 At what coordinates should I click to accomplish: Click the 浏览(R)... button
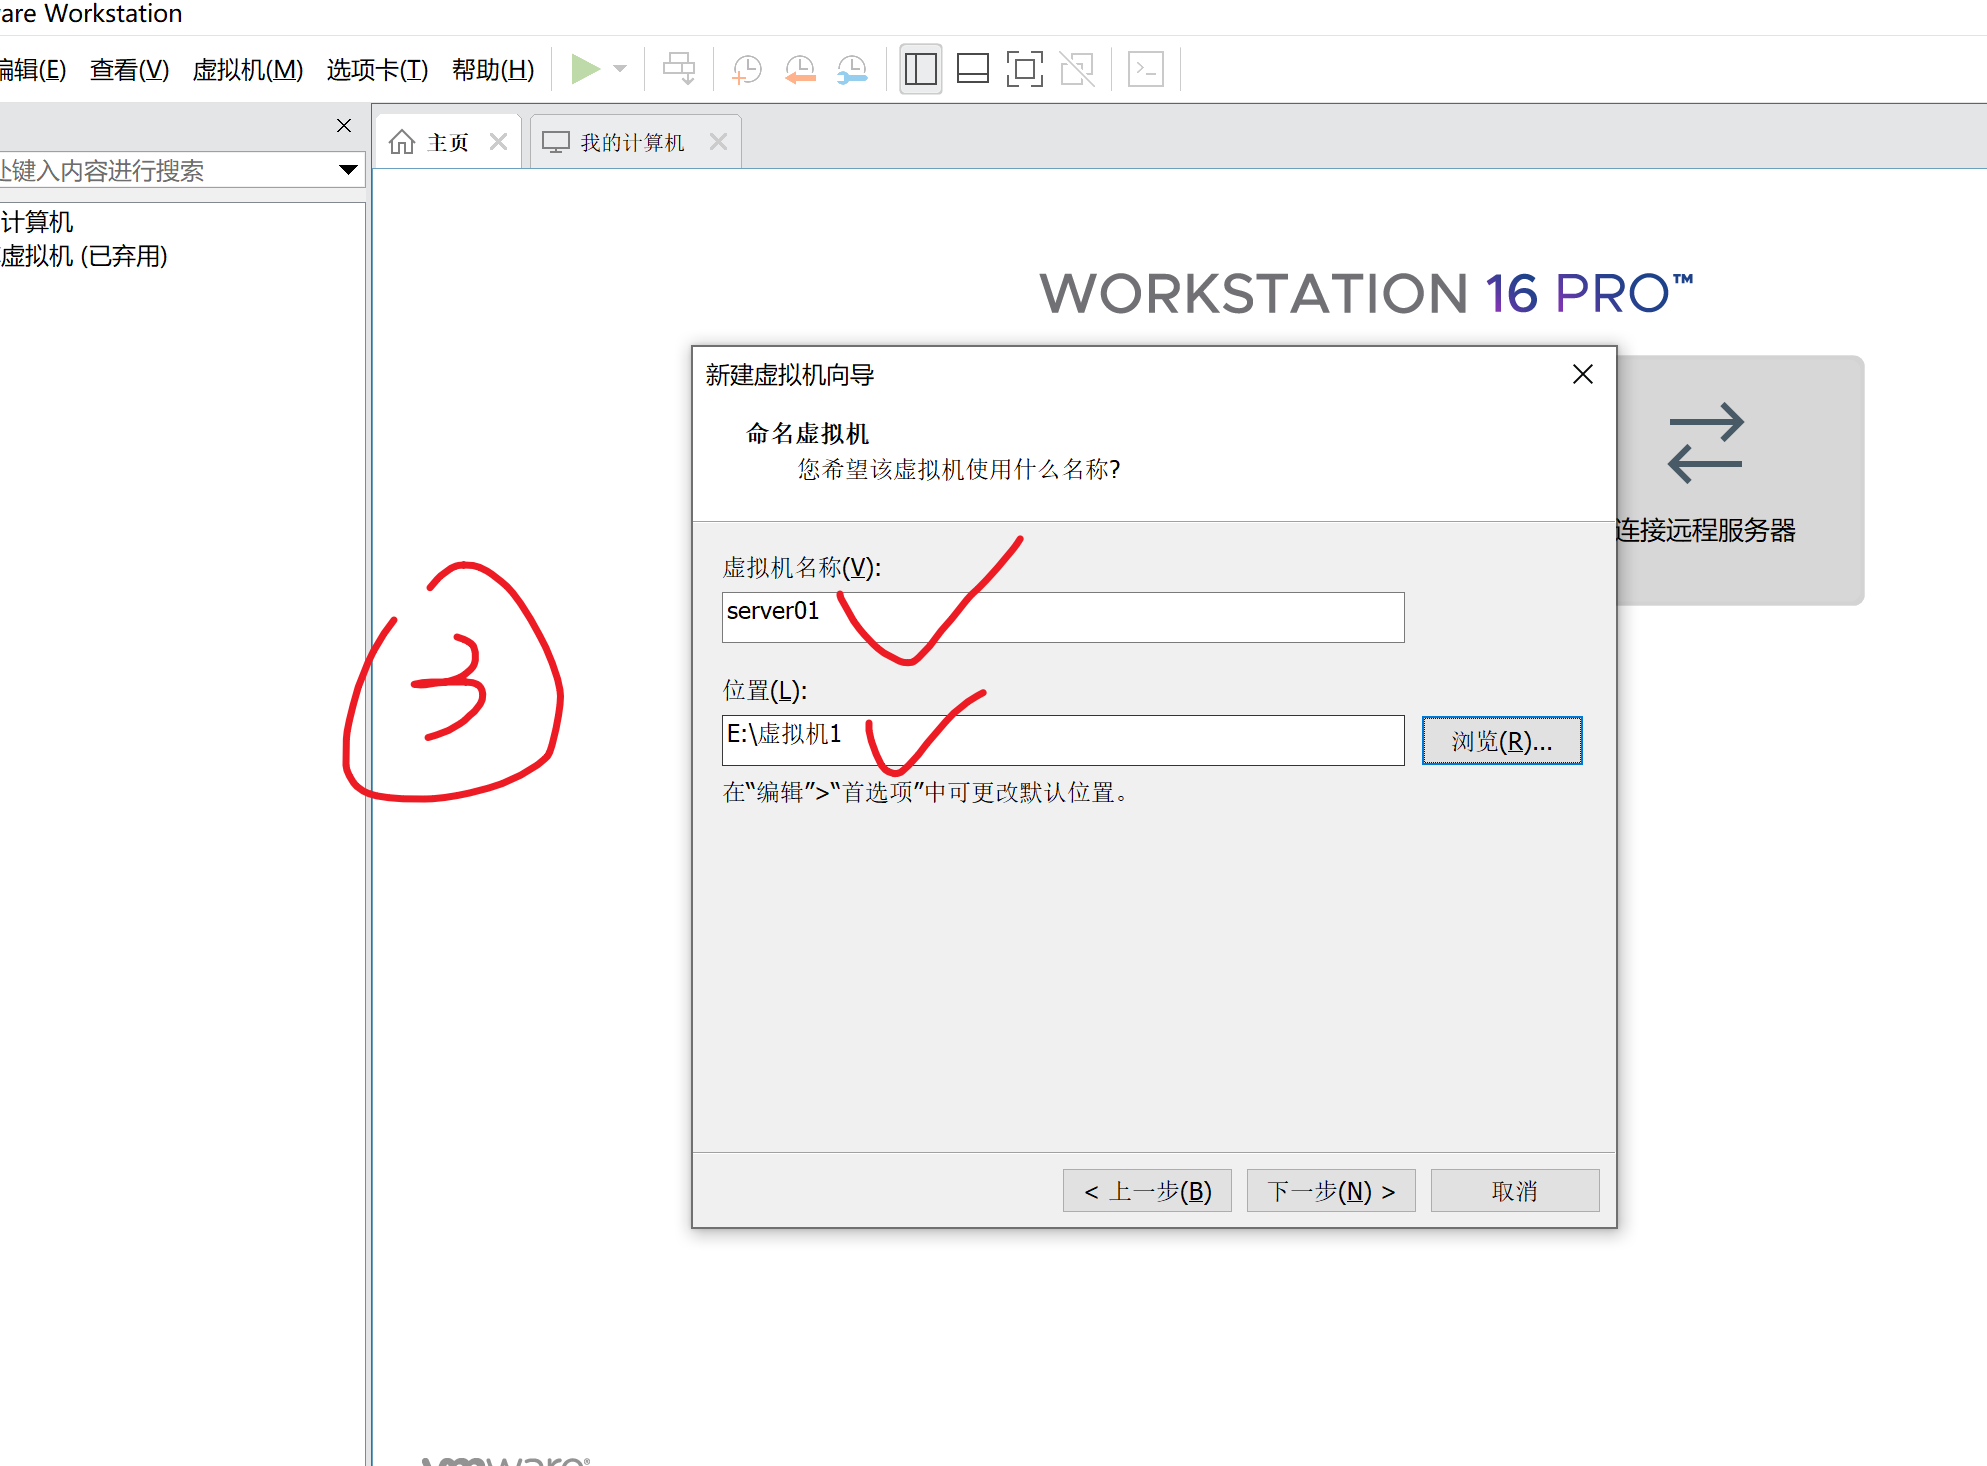(x=1502, y=741)
